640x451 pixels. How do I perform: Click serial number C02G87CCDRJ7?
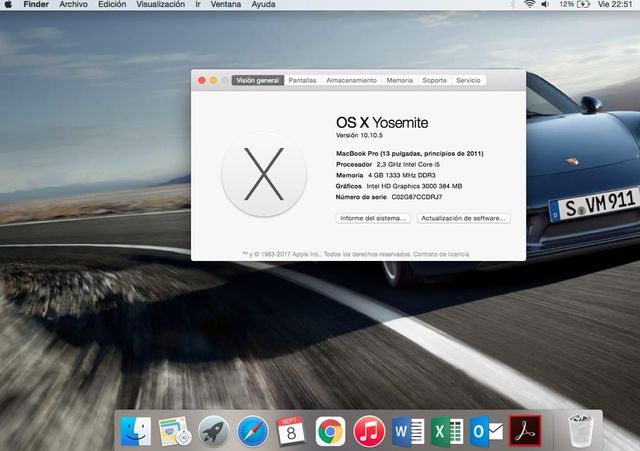pyautogui.click(x=417, y=197)
